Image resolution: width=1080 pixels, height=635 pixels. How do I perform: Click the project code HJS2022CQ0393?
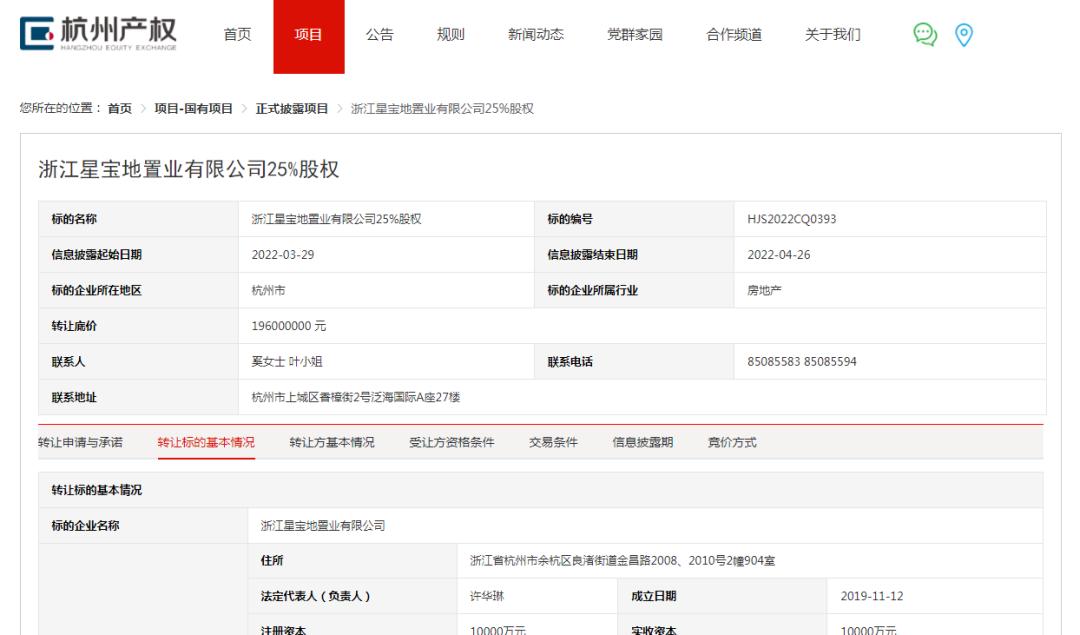click(791, 219)
